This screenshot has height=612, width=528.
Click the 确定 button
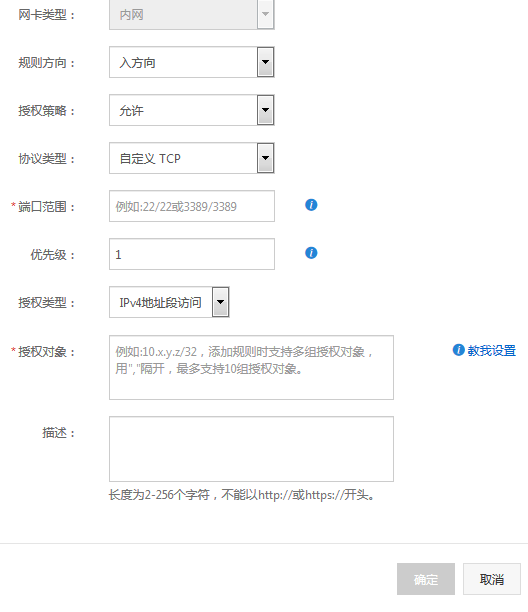[426, 579]
